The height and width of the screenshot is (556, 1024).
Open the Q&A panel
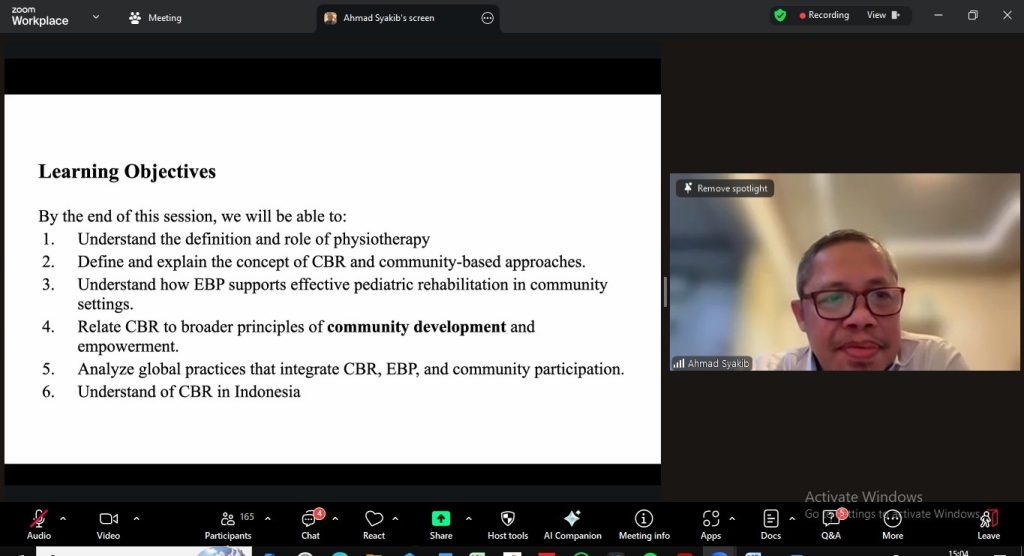point(831,523)
